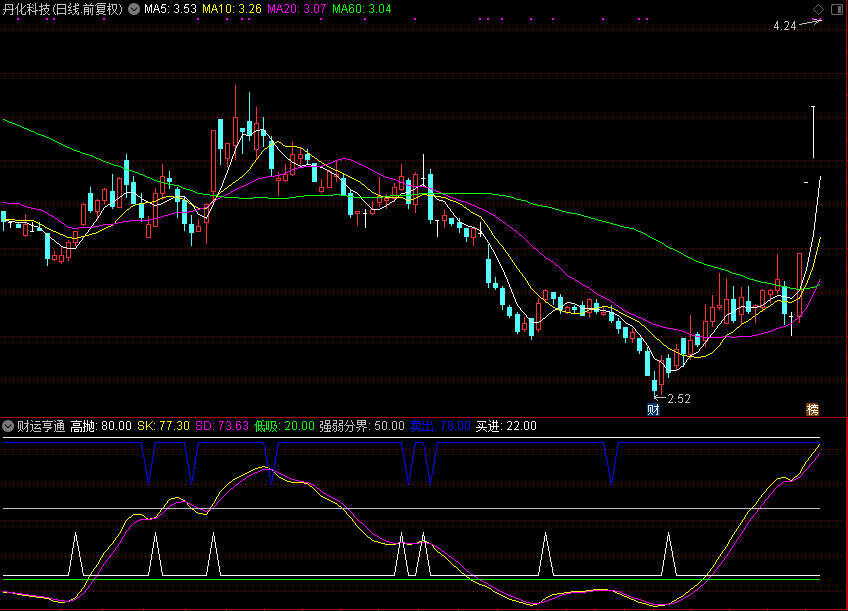The width and height of the screenshot is (848, 611).
Task: Click the MA5: 3.53 indicator label
Action: point(170,9)
